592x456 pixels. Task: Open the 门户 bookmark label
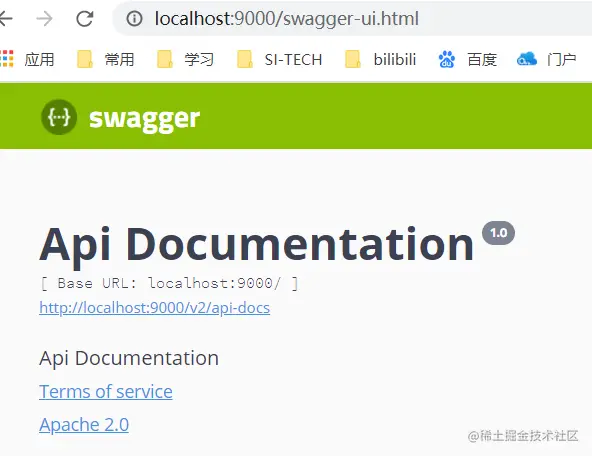click(561, 60)
